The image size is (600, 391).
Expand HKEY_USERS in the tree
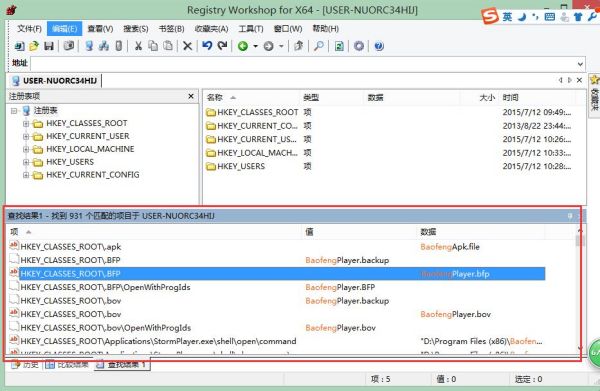26,162
